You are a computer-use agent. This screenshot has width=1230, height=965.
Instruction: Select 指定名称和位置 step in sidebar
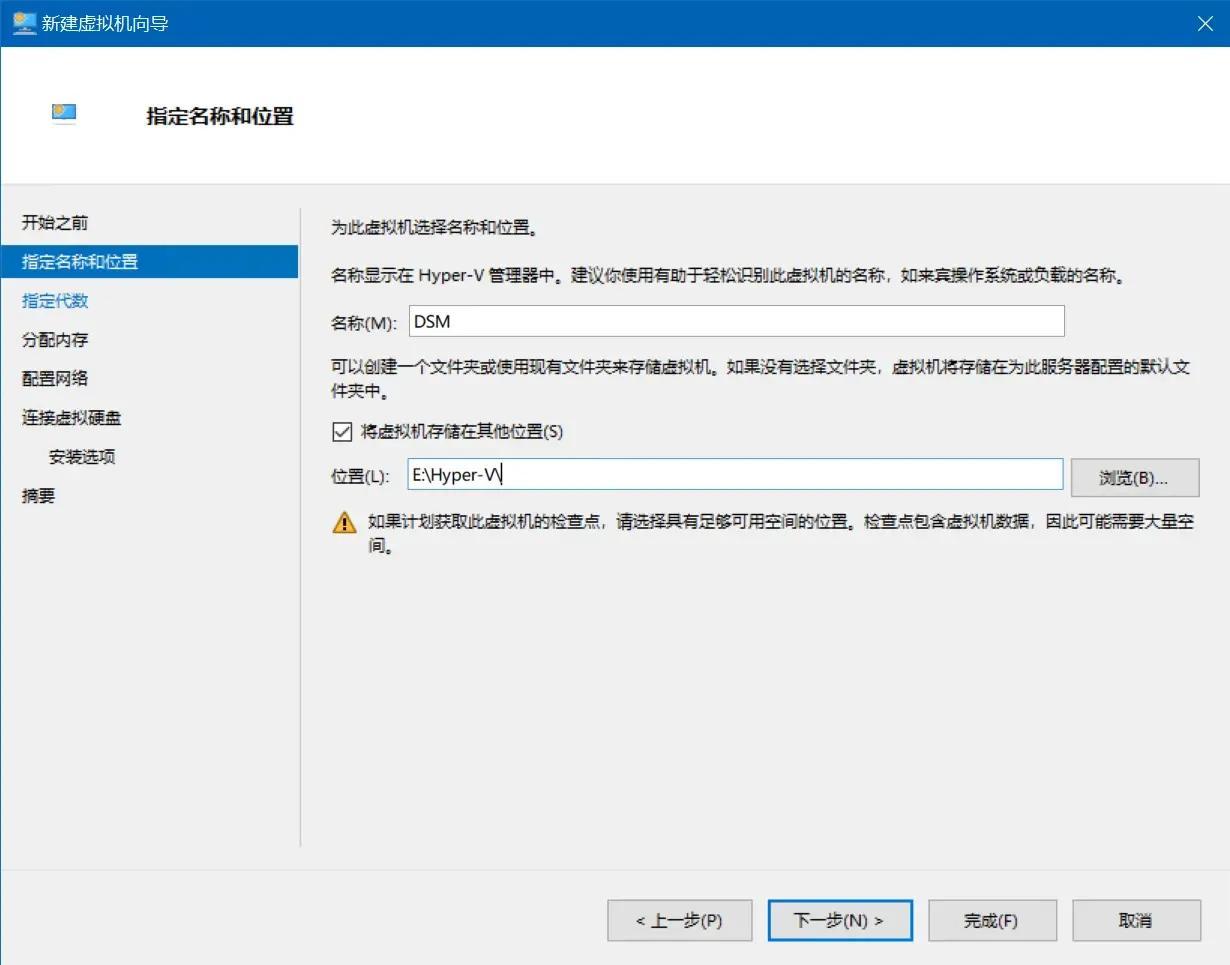pos(80,262)
